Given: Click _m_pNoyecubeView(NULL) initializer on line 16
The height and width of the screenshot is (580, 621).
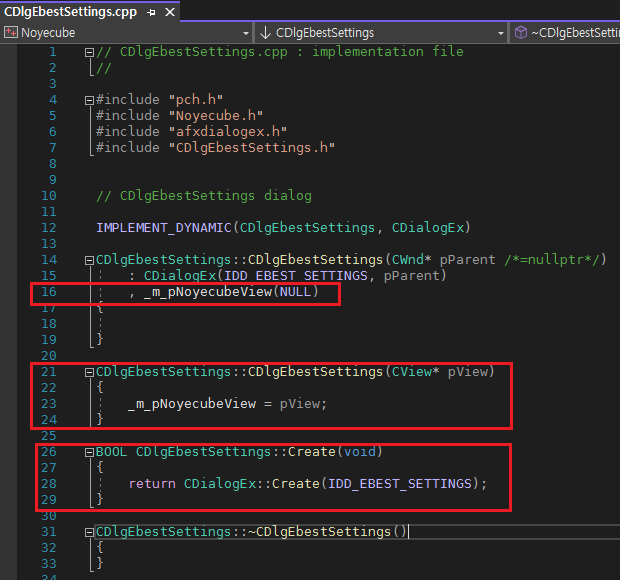Looking at the screenshot, I should tap(231, 292).
